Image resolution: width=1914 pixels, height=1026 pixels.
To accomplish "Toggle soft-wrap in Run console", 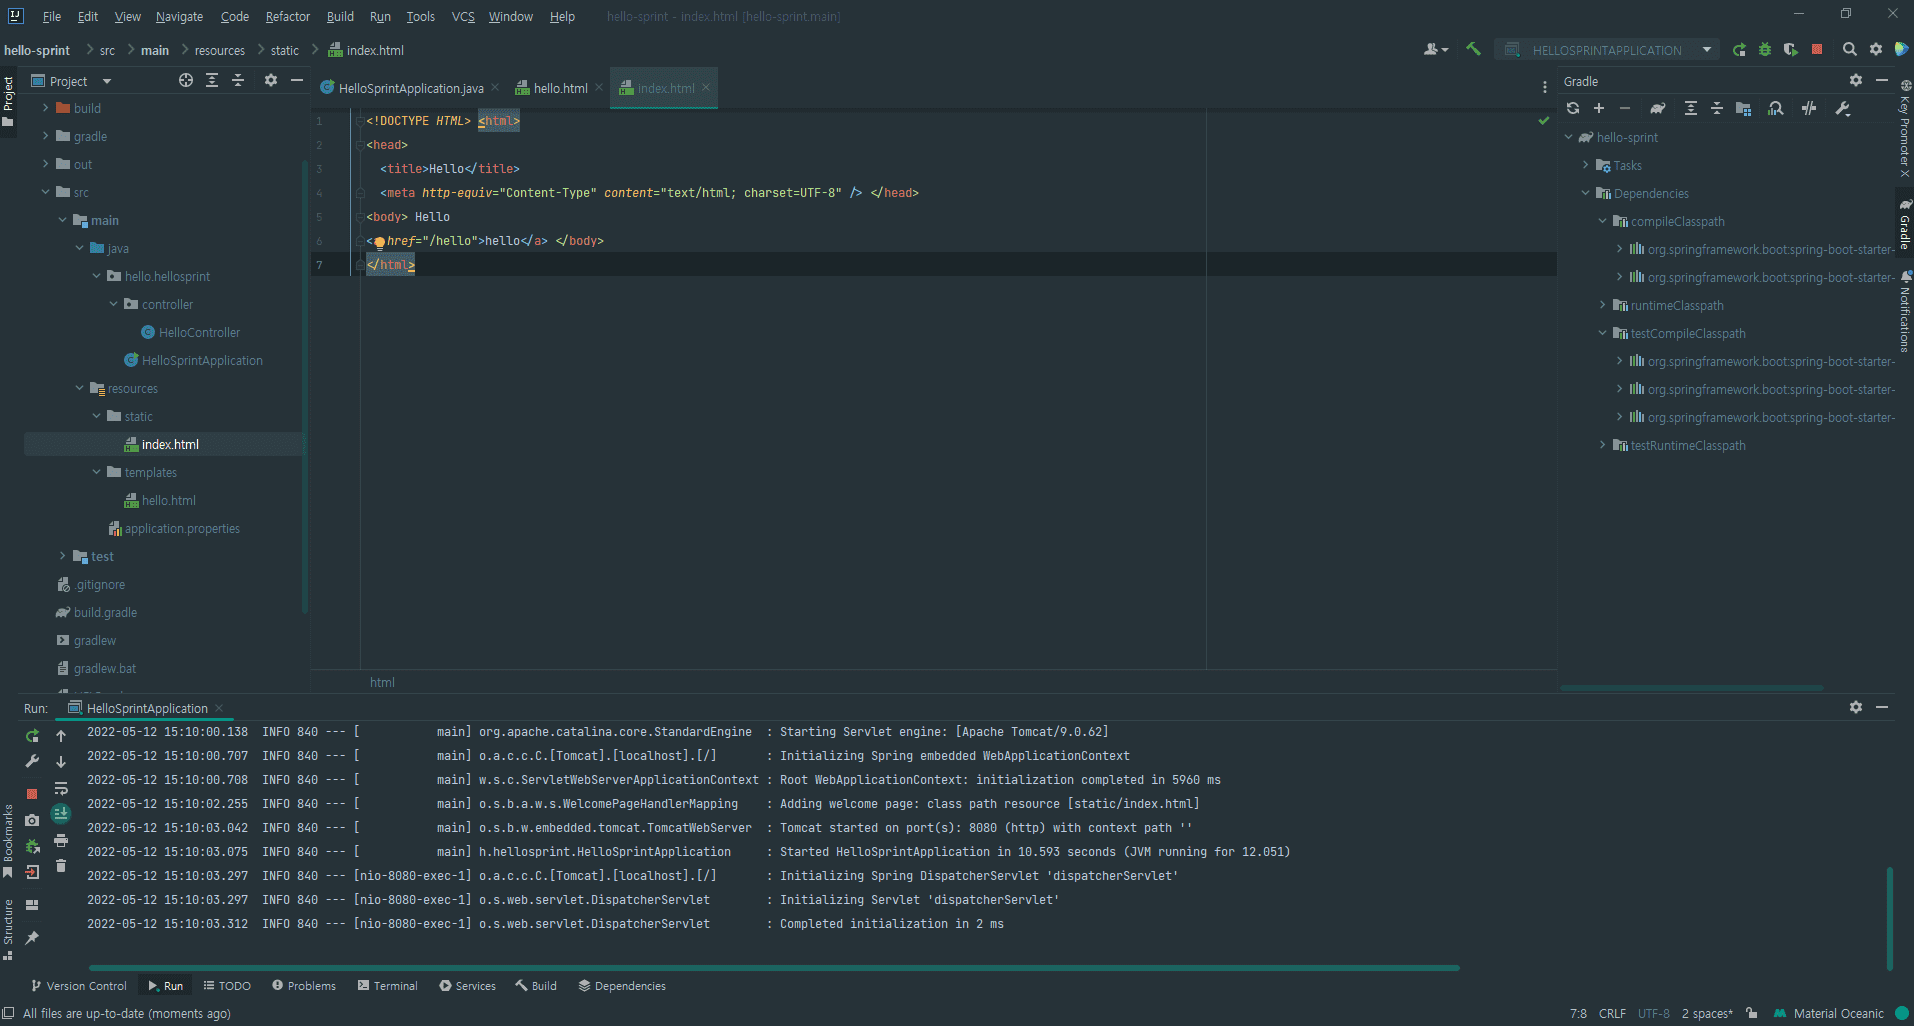I will coord(61,788).
